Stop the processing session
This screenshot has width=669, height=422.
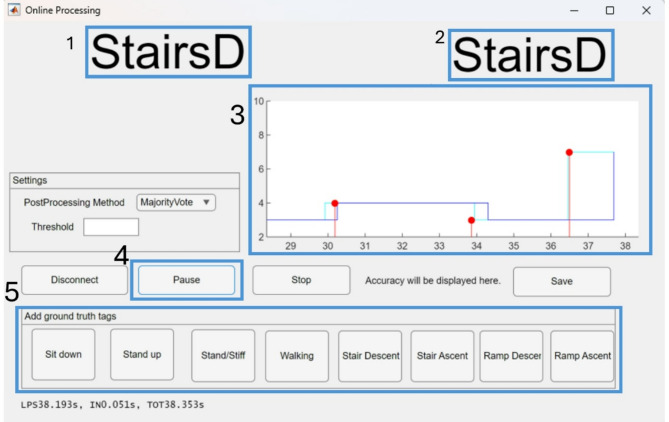click(301, 280)
